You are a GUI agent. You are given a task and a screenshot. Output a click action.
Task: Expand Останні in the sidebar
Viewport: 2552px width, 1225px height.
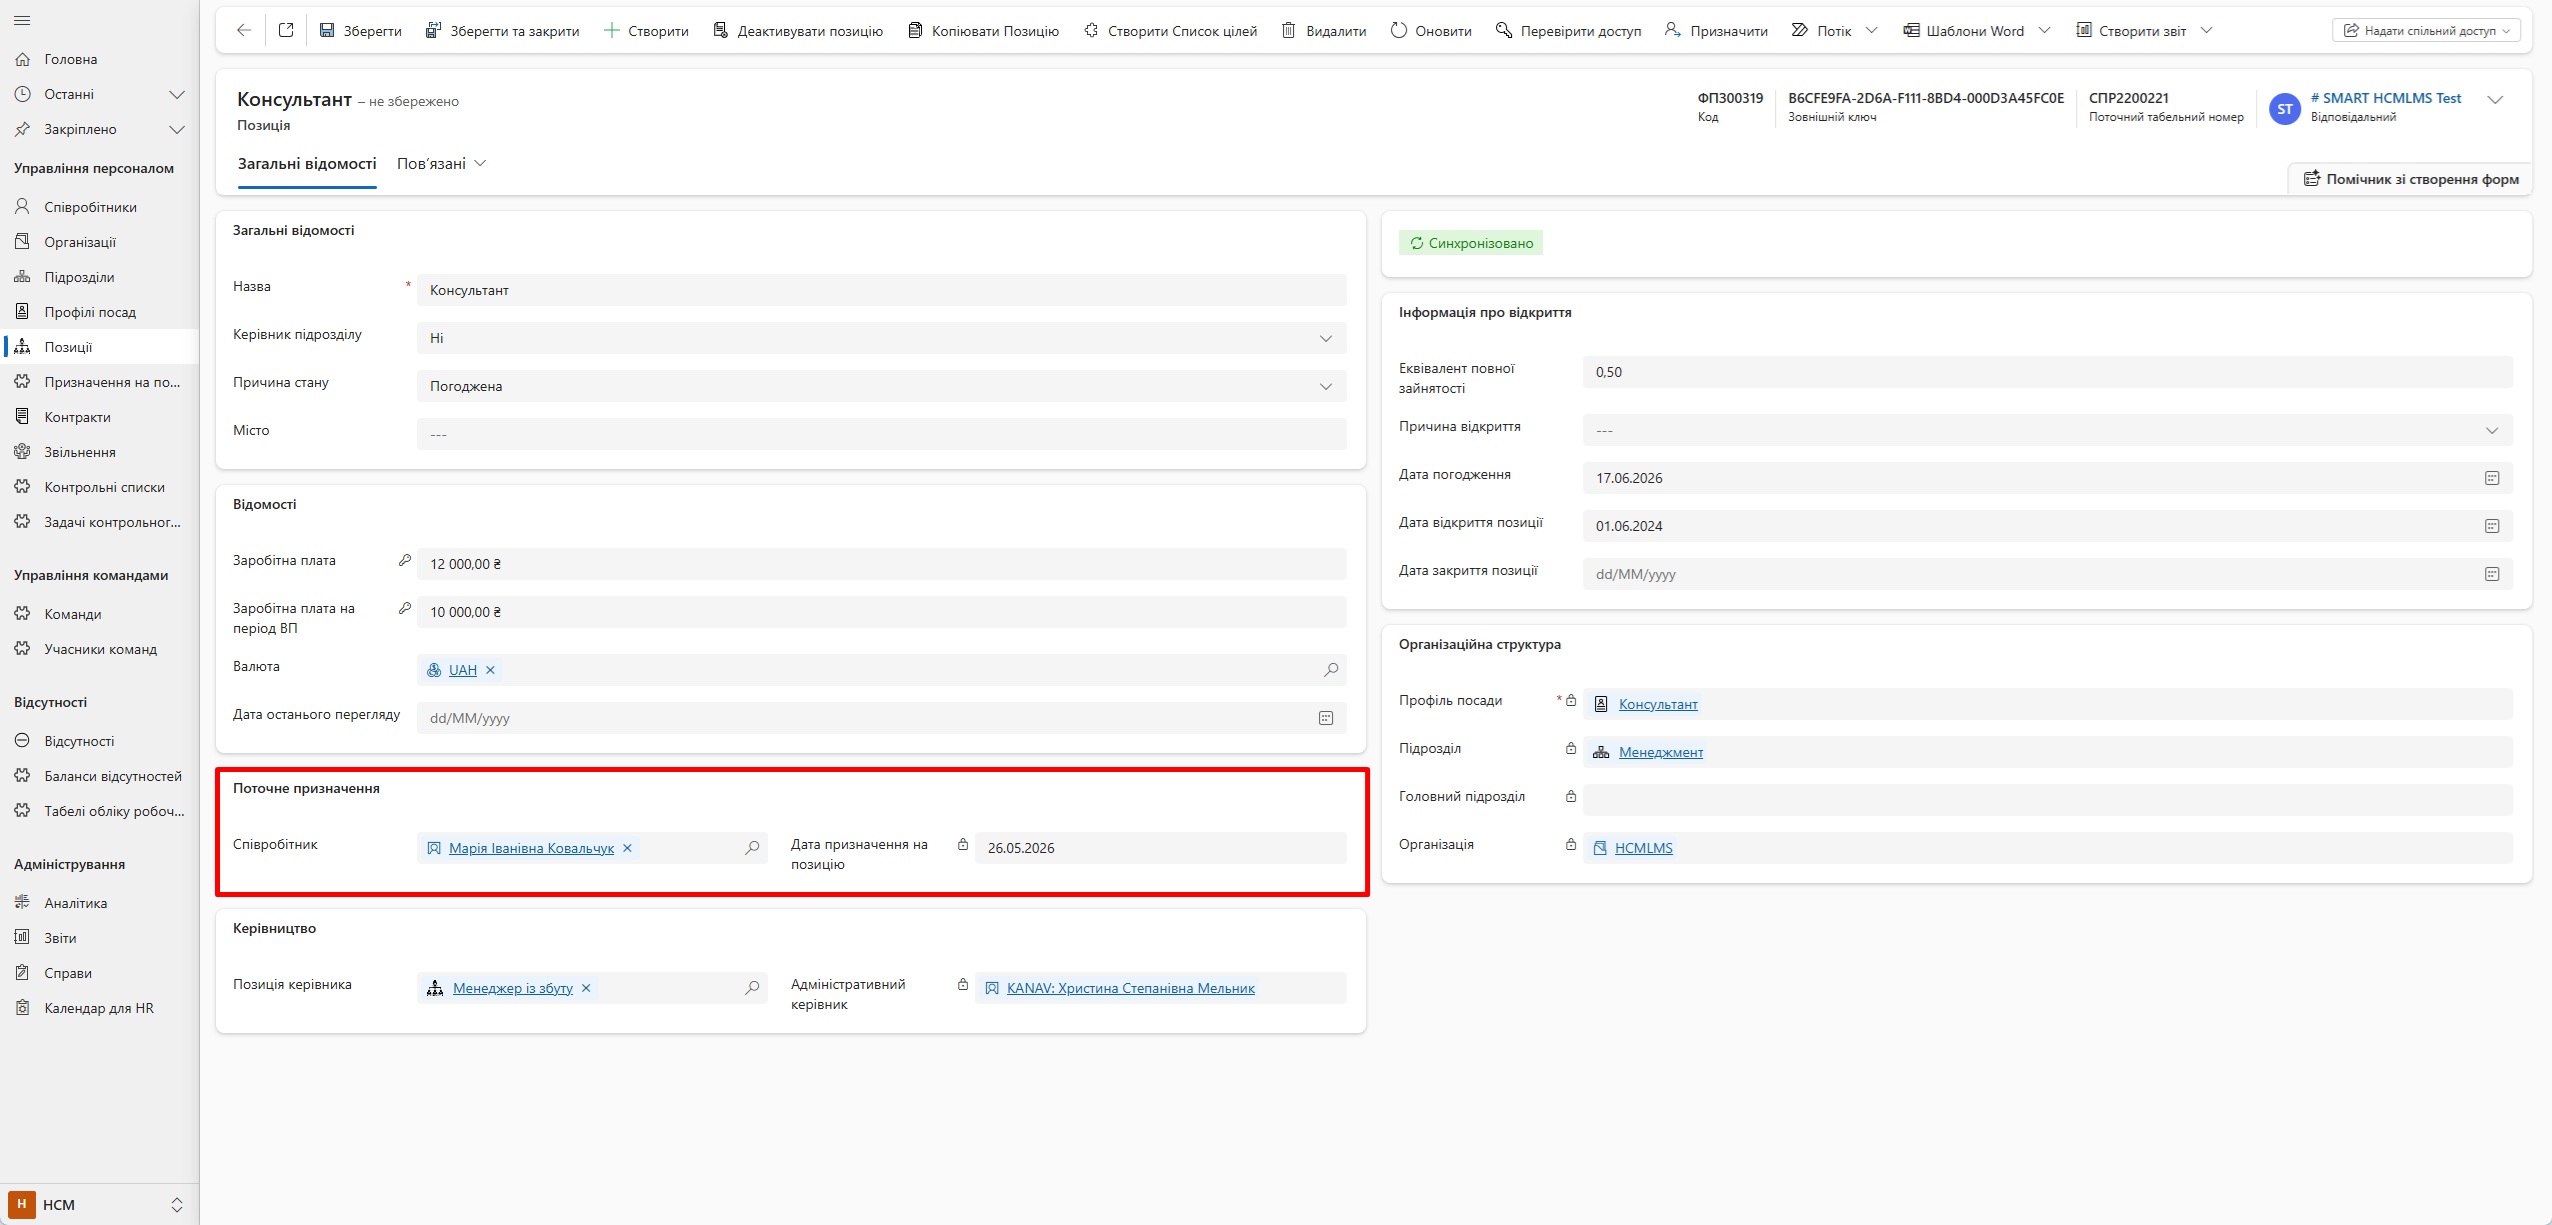pyautogui.click(x=177, y=94)
